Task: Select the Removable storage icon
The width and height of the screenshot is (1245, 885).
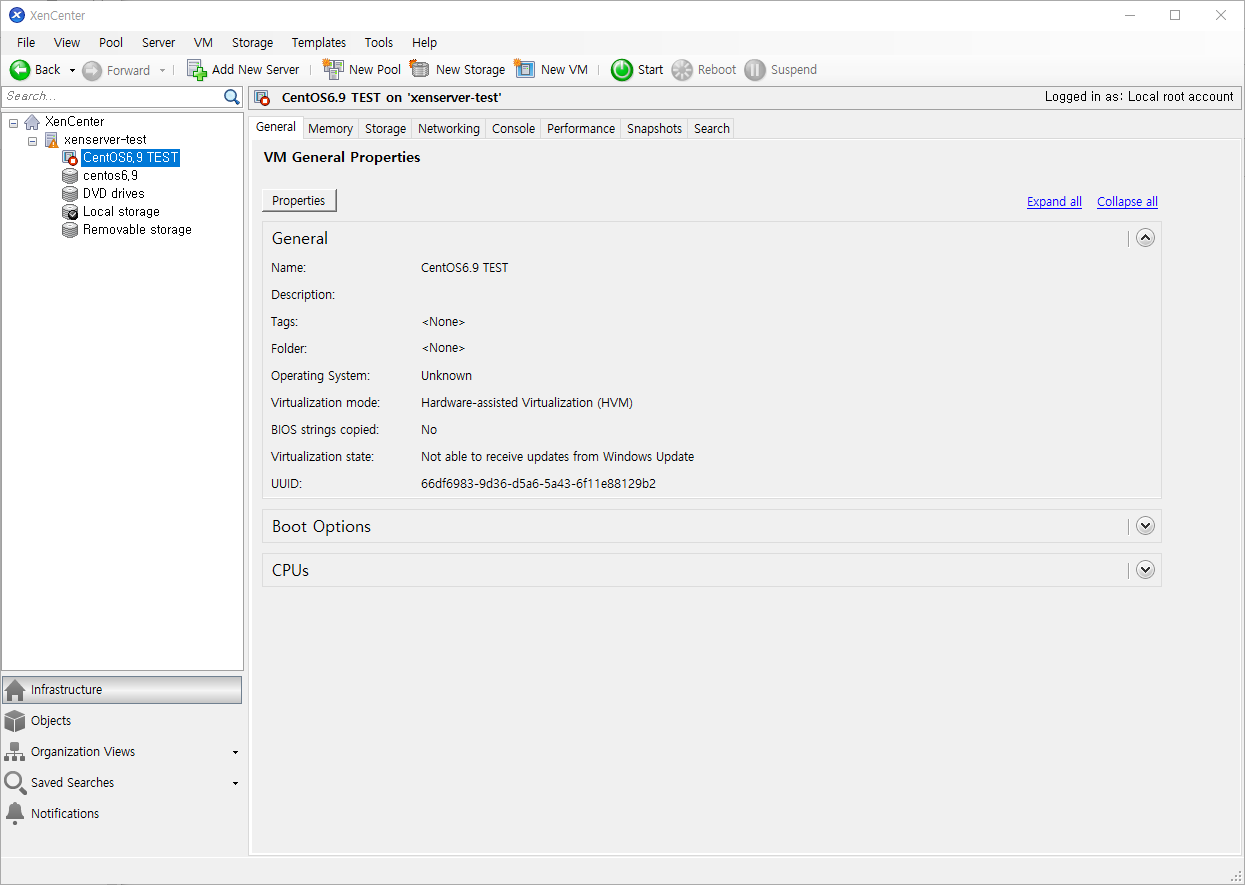Action: click(70, 230)
